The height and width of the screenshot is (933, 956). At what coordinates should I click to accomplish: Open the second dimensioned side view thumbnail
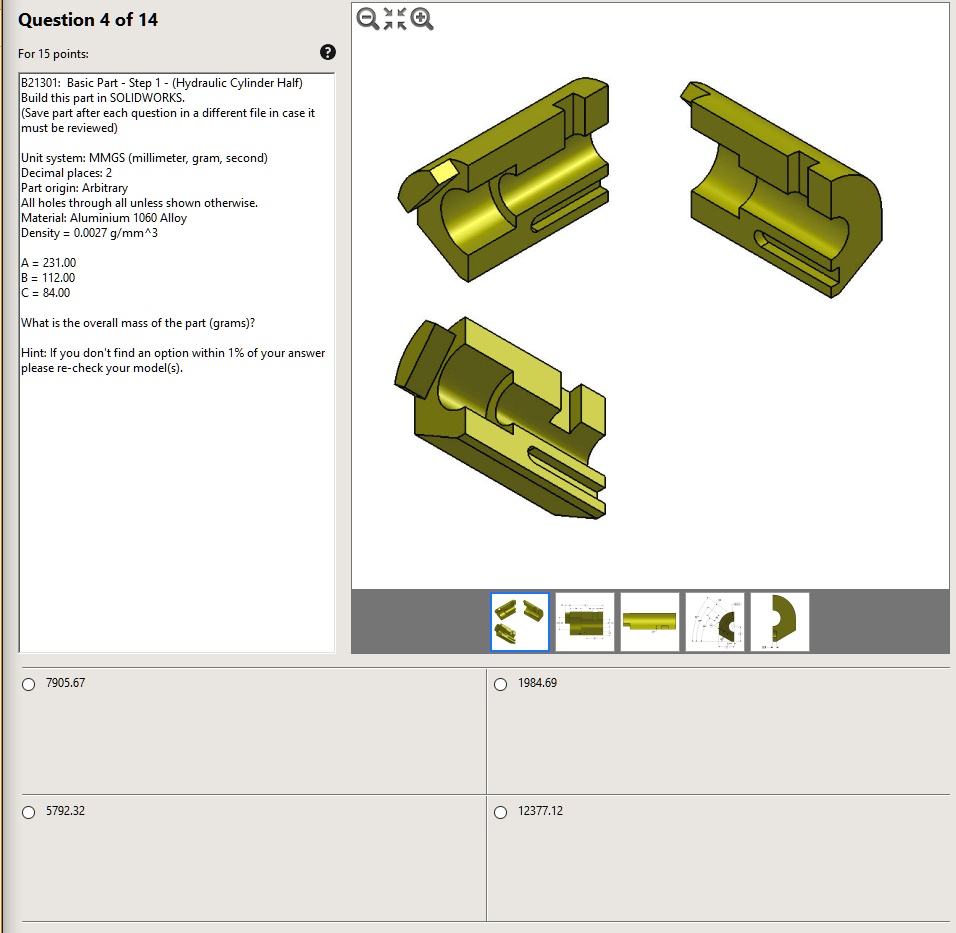coord(585,622)
